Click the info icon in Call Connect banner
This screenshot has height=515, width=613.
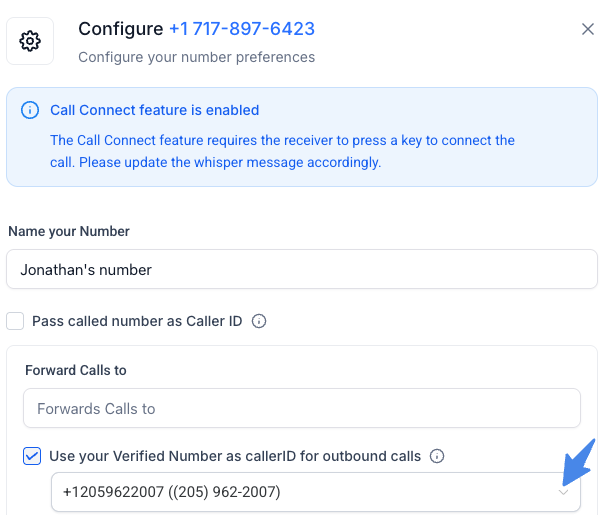[30, 110]
